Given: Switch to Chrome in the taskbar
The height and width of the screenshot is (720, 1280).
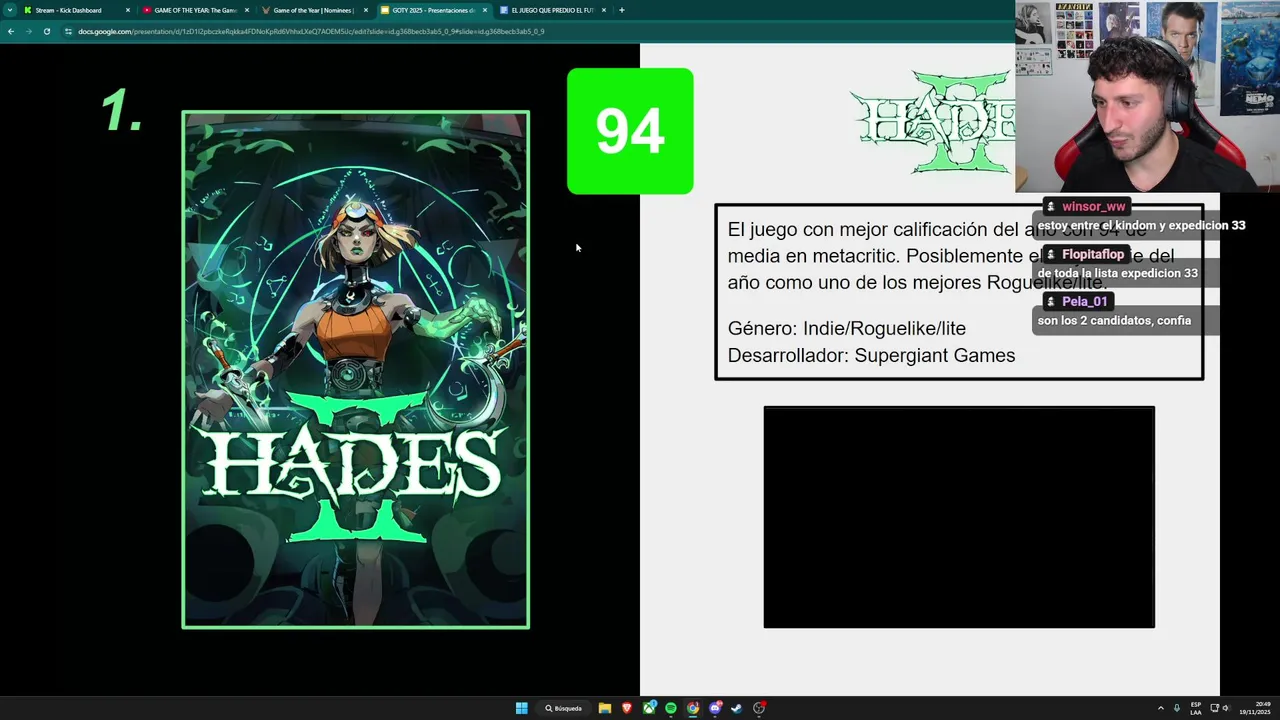Looking at the screenshot, I should click(693, 708).
